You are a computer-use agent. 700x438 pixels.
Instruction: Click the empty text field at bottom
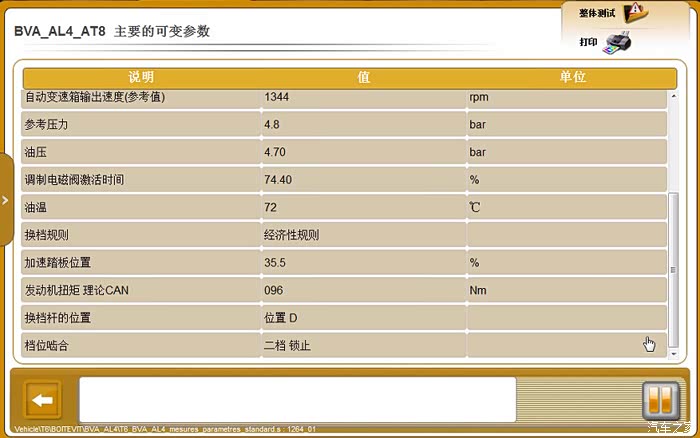(297, 399)
